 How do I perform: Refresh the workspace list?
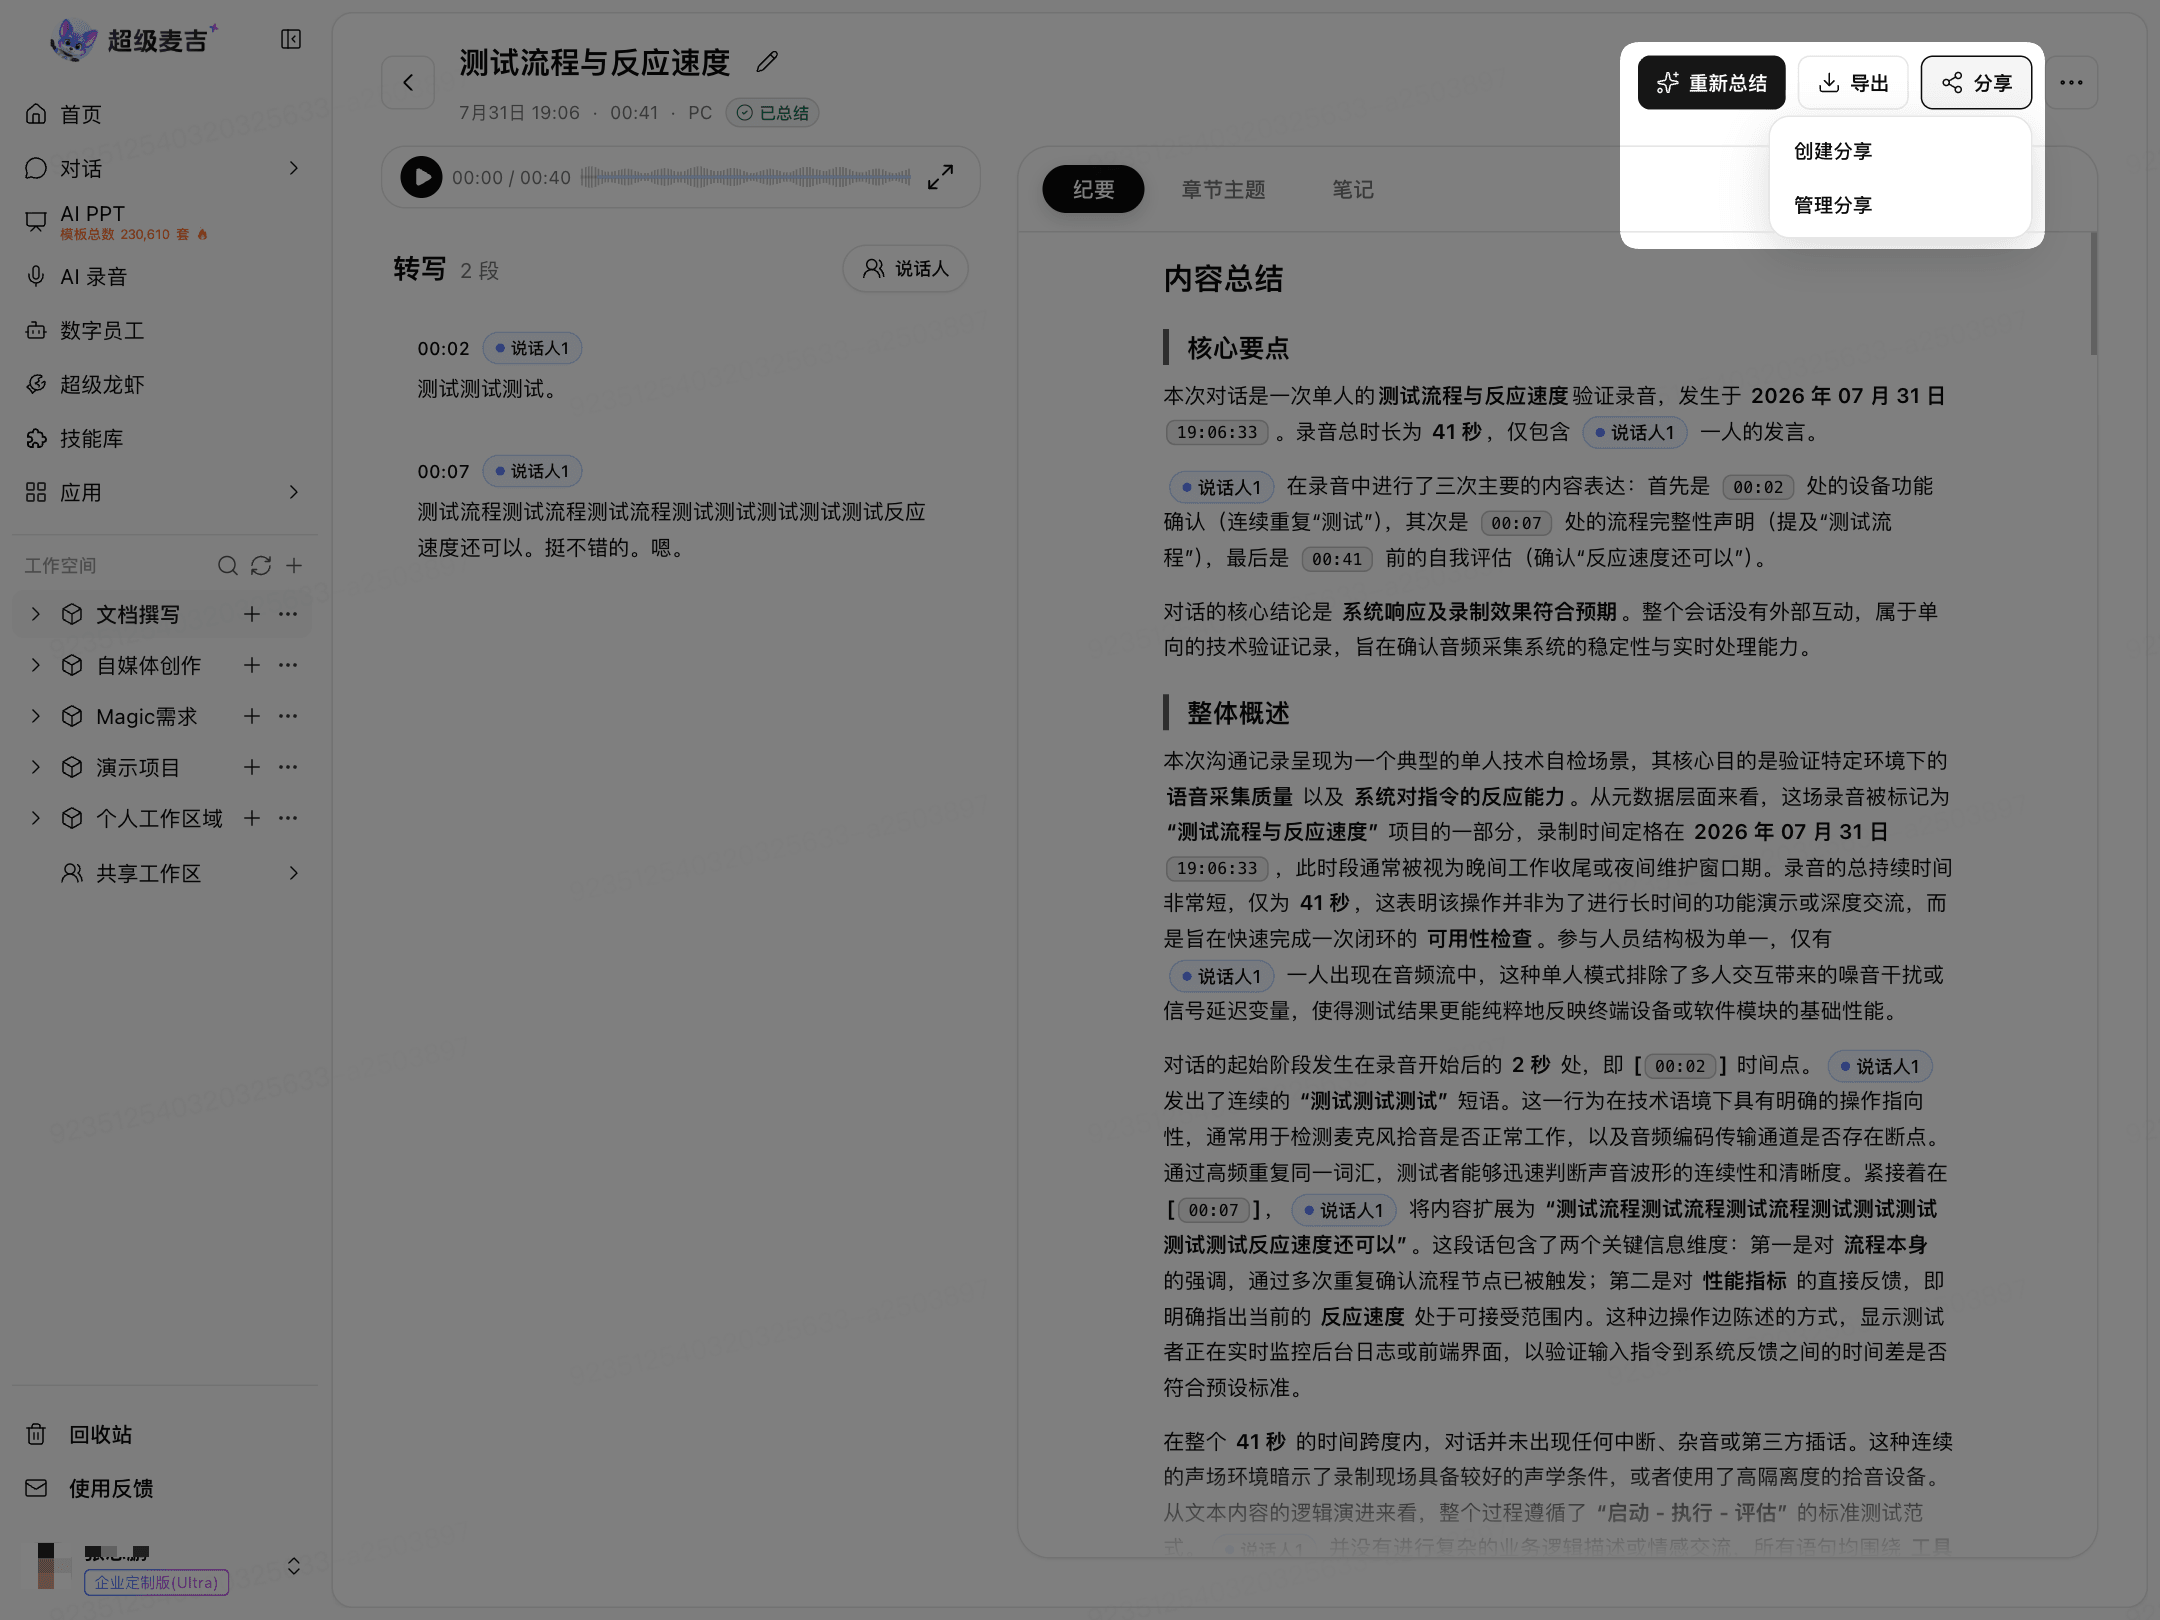[261, 566]
